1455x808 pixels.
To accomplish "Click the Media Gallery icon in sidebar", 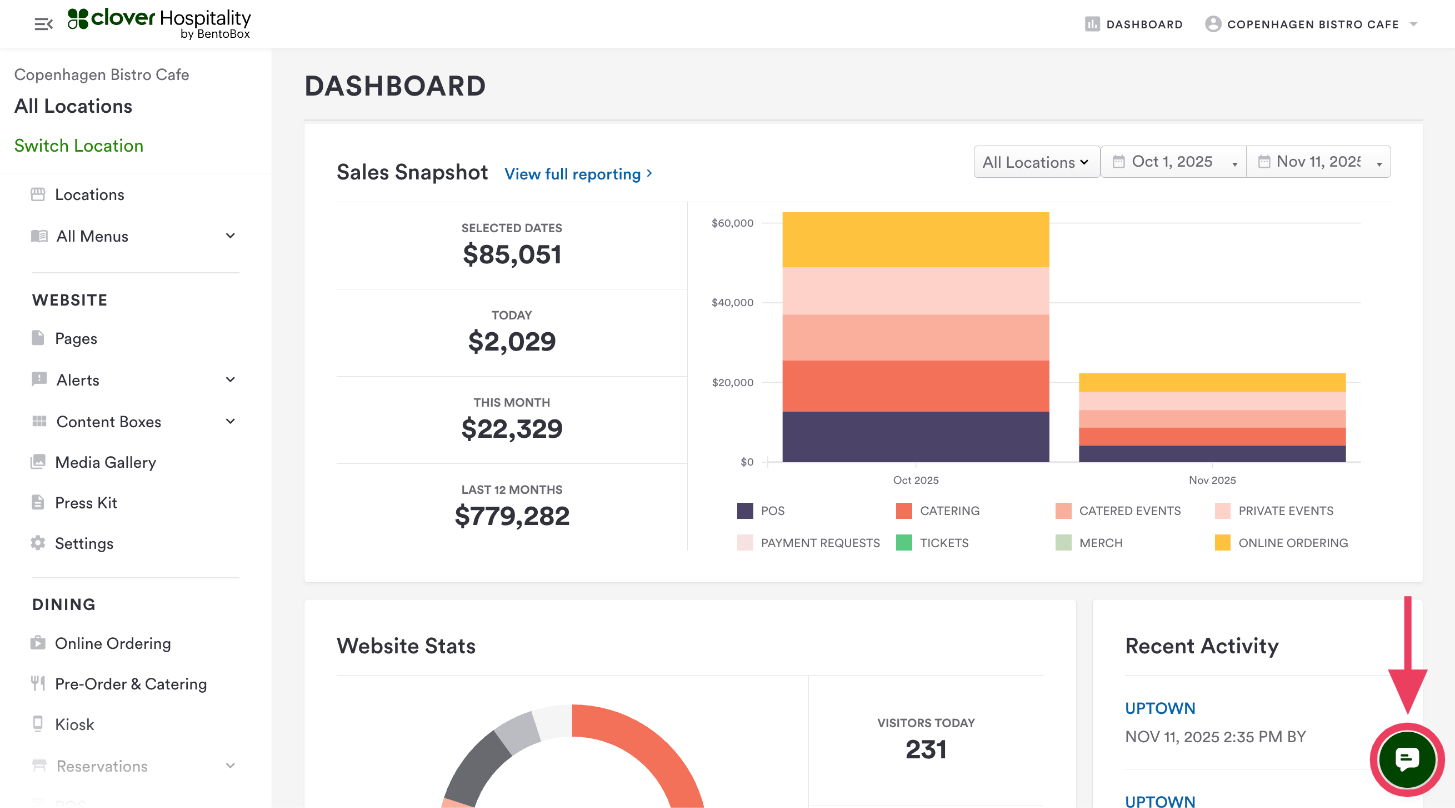I will (x=38, y=462).
